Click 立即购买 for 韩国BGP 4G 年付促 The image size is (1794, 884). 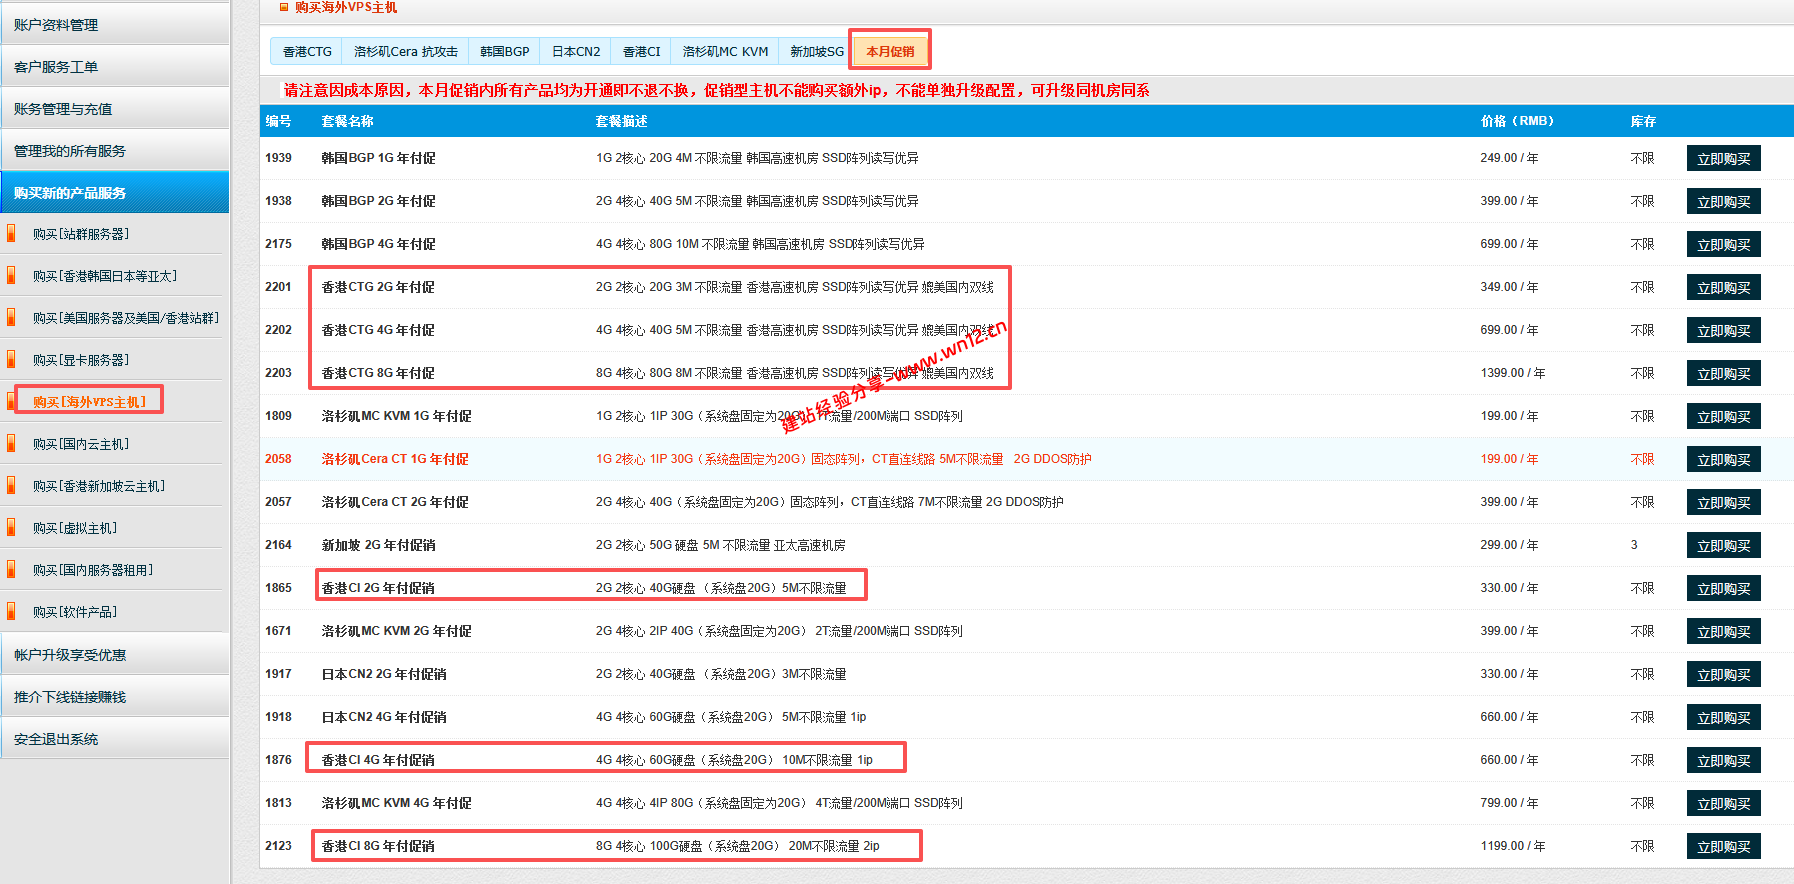(x=1723, y=245)
